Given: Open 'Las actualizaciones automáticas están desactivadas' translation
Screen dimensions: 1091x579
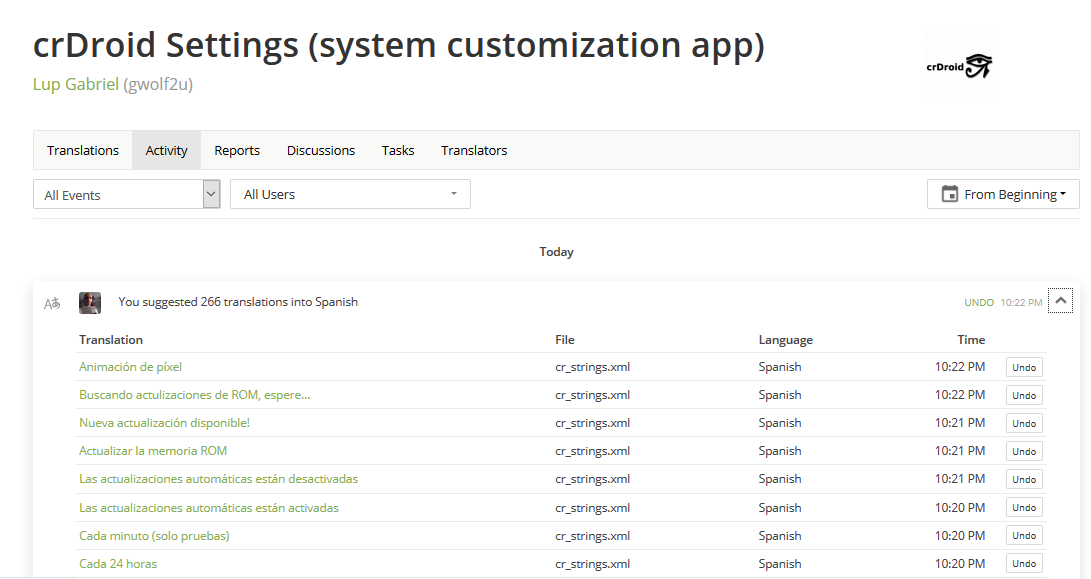Looking at the screenshot, I should pos(218,479).
